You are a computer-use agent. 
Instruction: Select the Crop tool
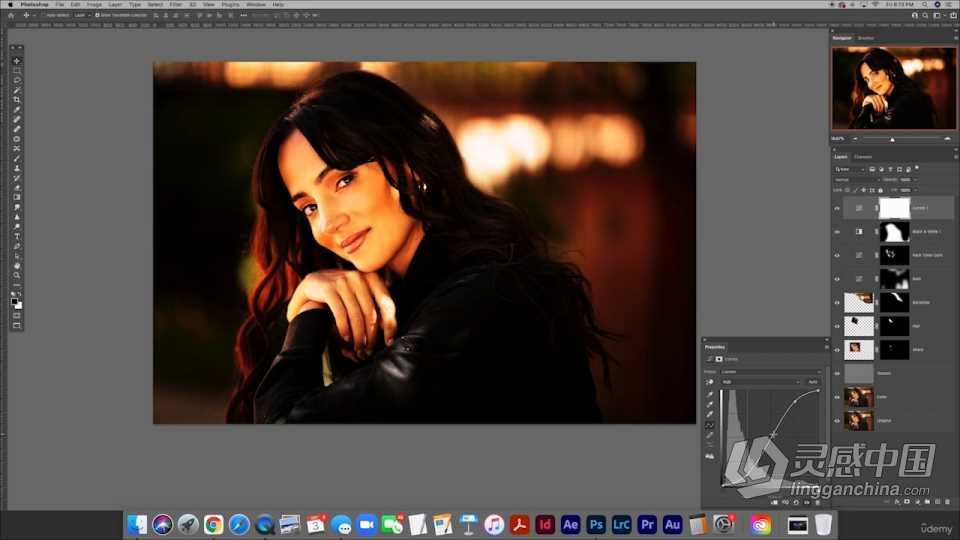tap(17, 100)
